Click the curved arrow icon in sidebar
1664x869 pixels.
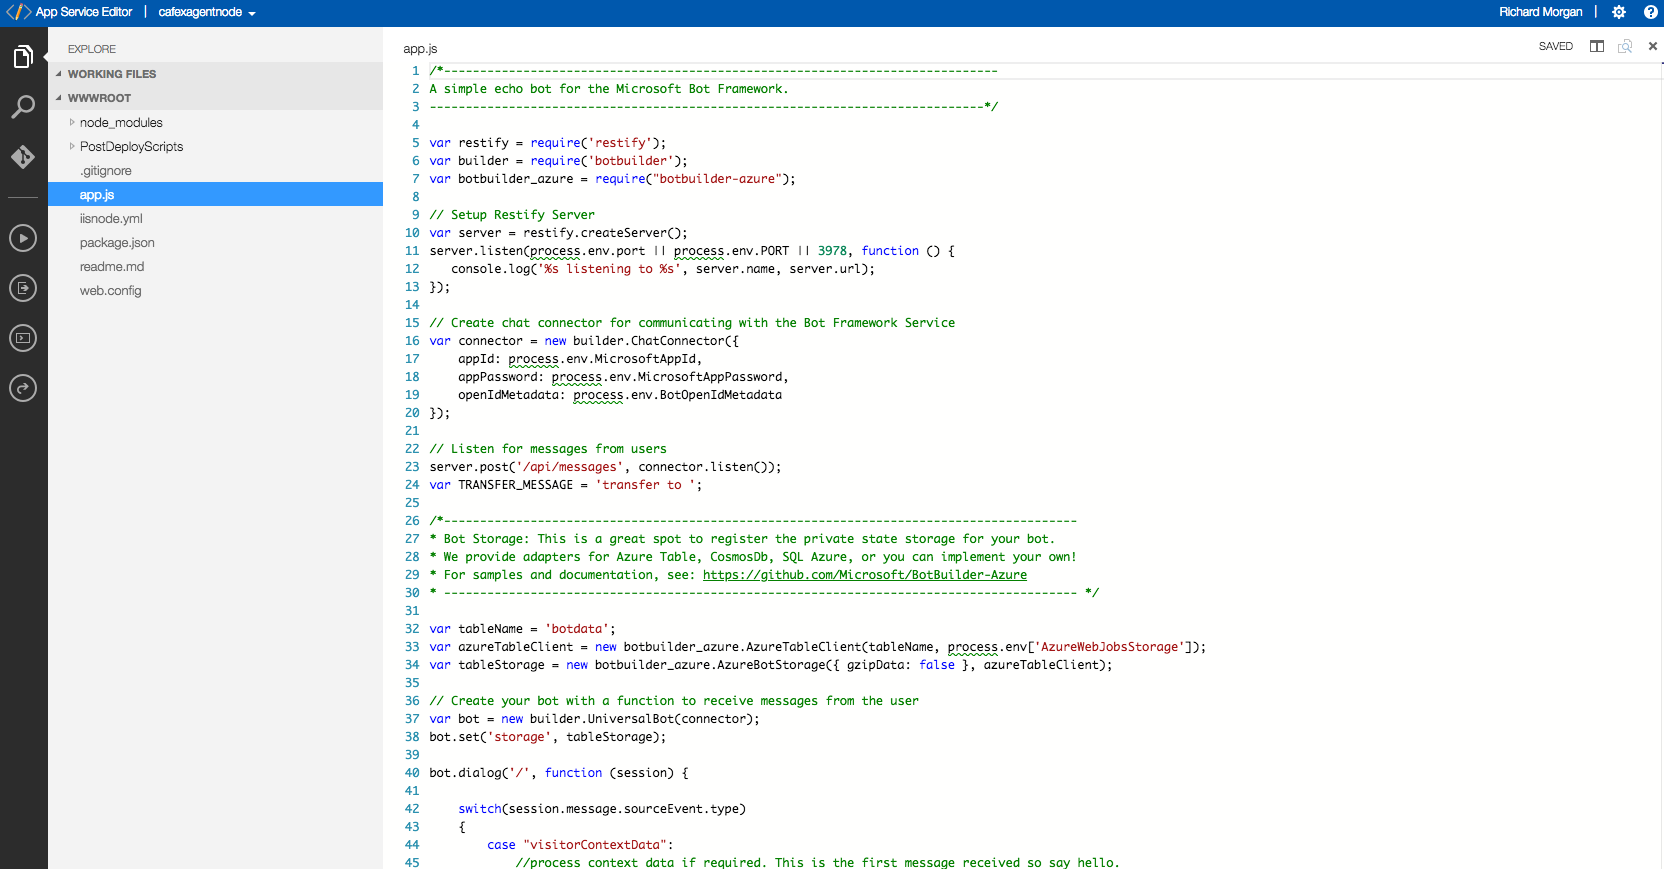click(23, 388)
